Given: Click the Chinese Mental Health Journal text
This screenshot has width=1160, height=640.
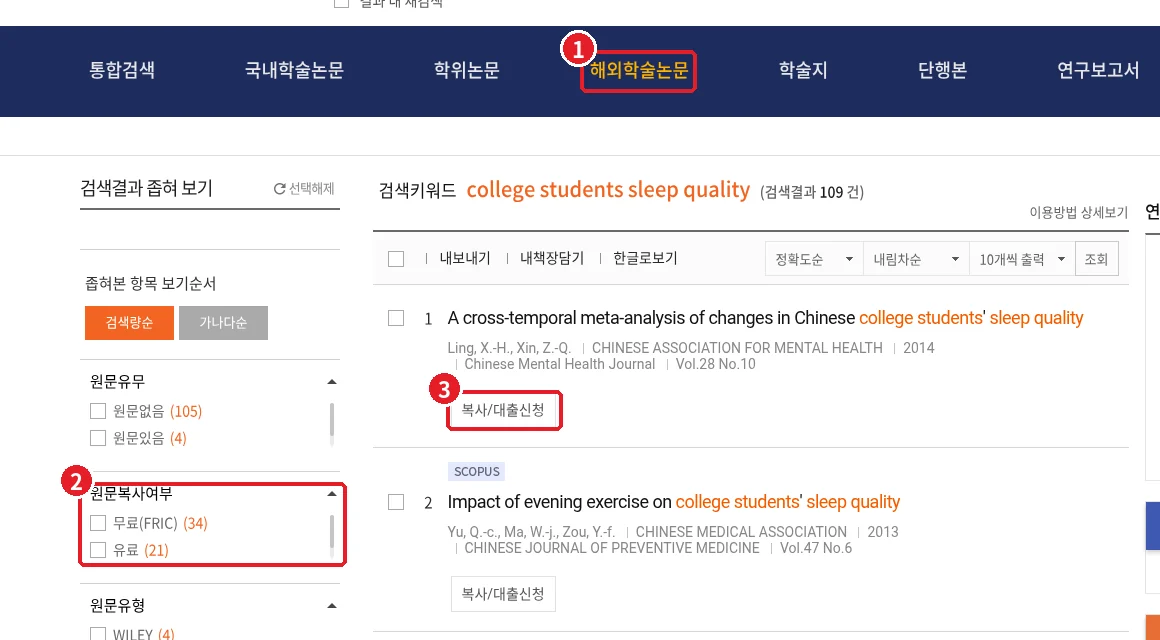Looking at the screenshot, I should click(x=560, y=364).
